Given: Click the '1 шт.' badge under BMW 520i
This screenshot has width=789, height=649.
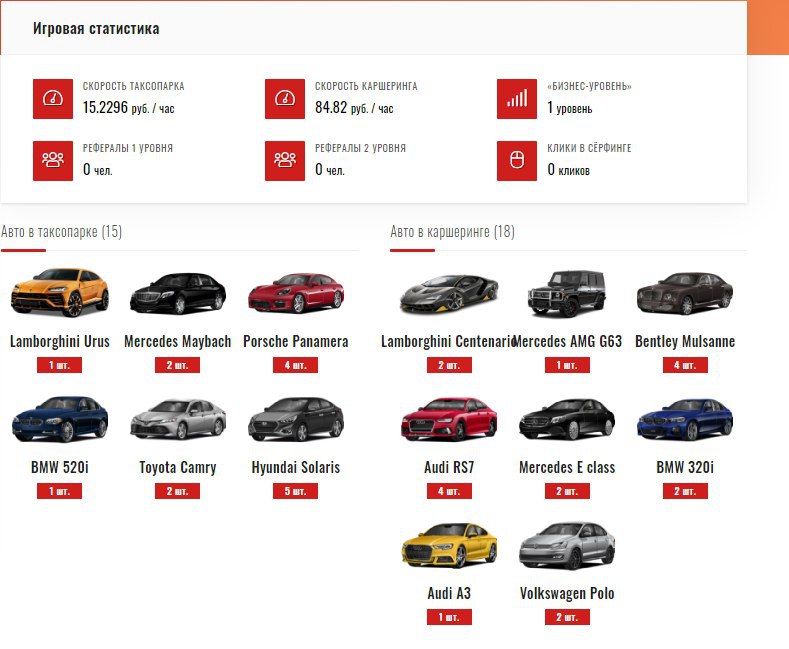Looking at the screenshot, I should [x=59, y=491].
